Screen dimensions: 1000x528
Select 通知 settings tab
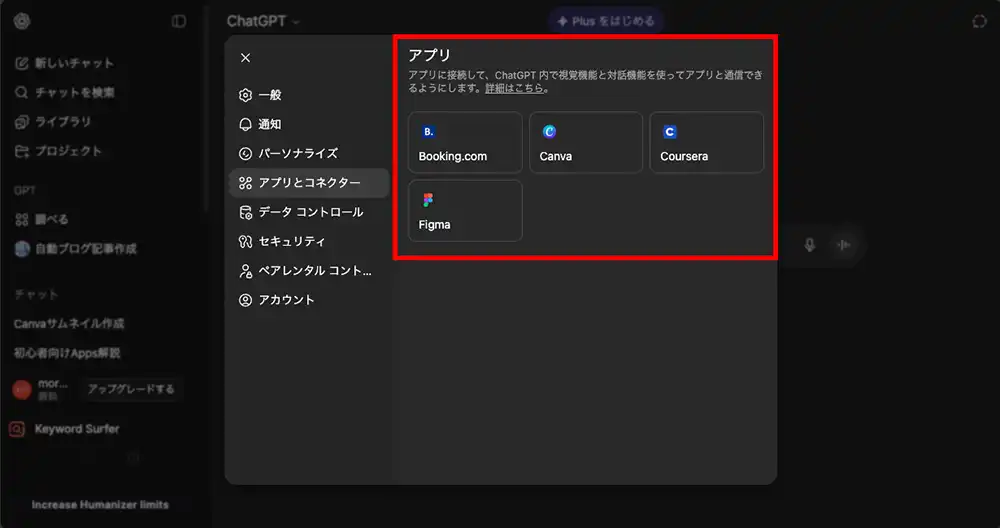point(269,124)
